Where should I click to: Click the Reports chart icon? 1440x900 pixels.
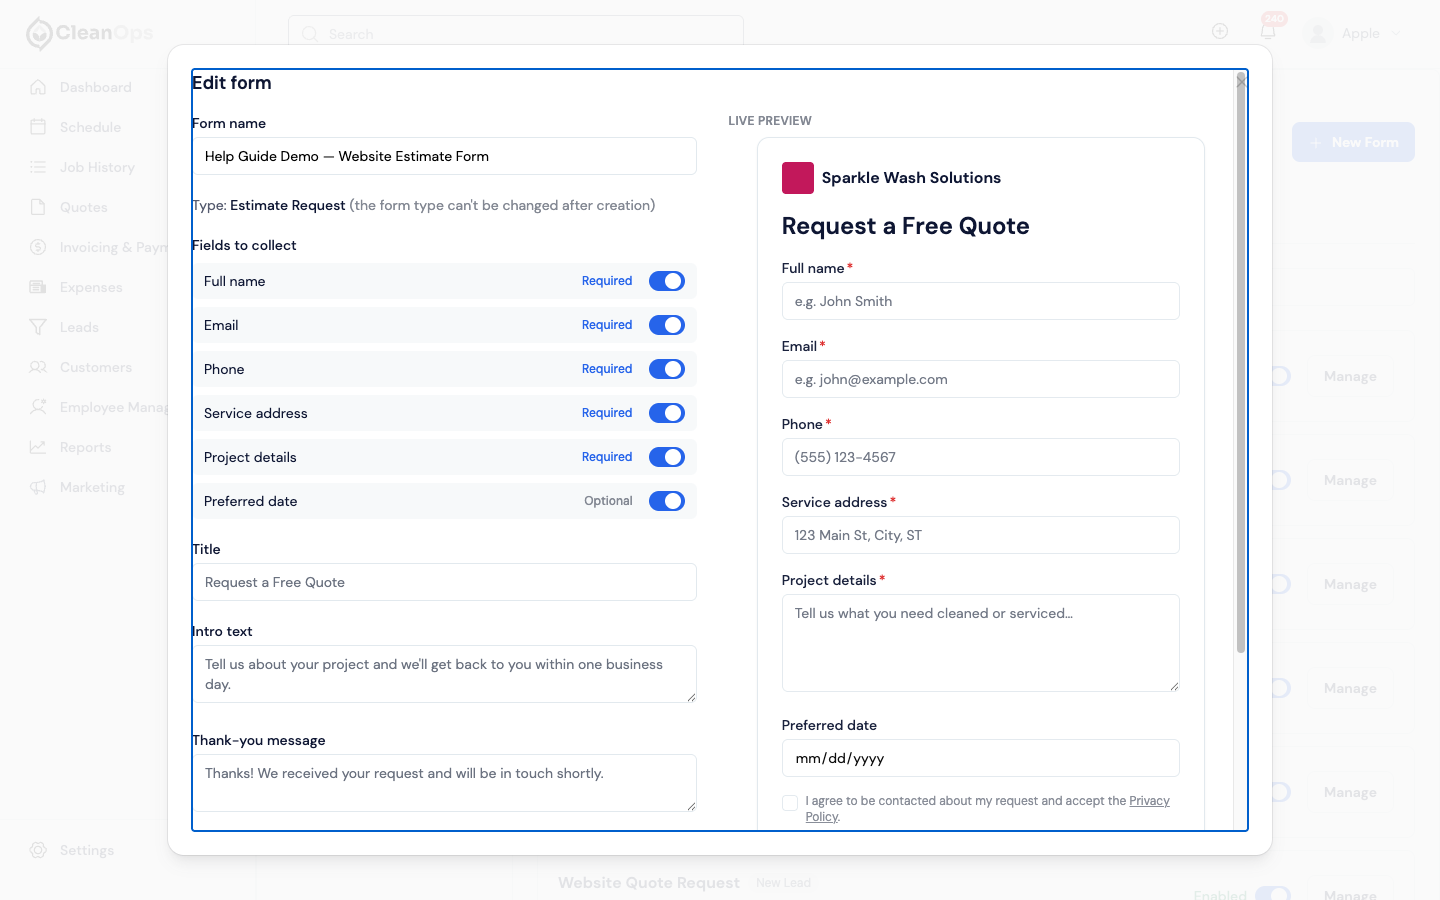pyautogui.click(x=38, y=447)
